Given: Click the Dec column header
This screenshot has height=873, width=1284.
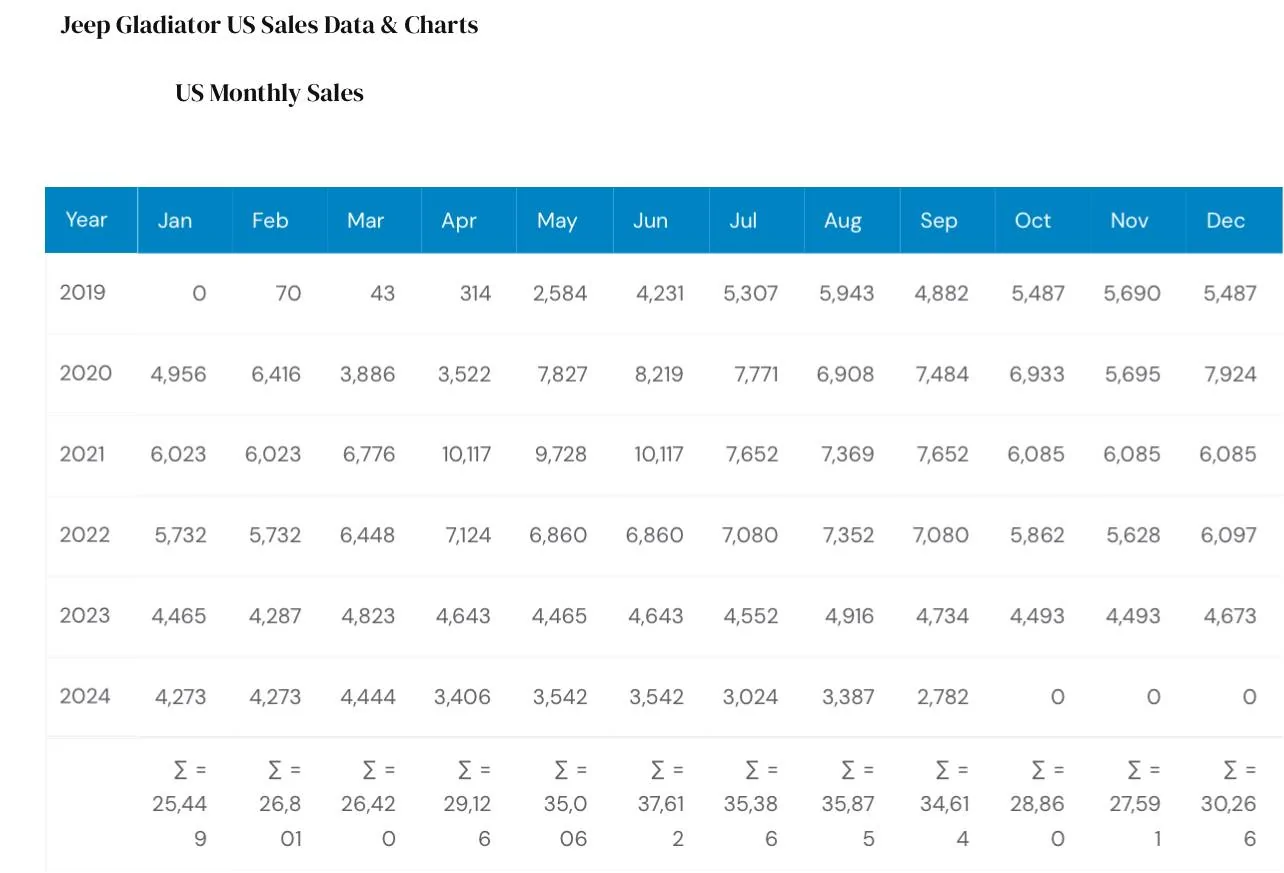Looking at the screenshot, I should tap(1225, 220).
